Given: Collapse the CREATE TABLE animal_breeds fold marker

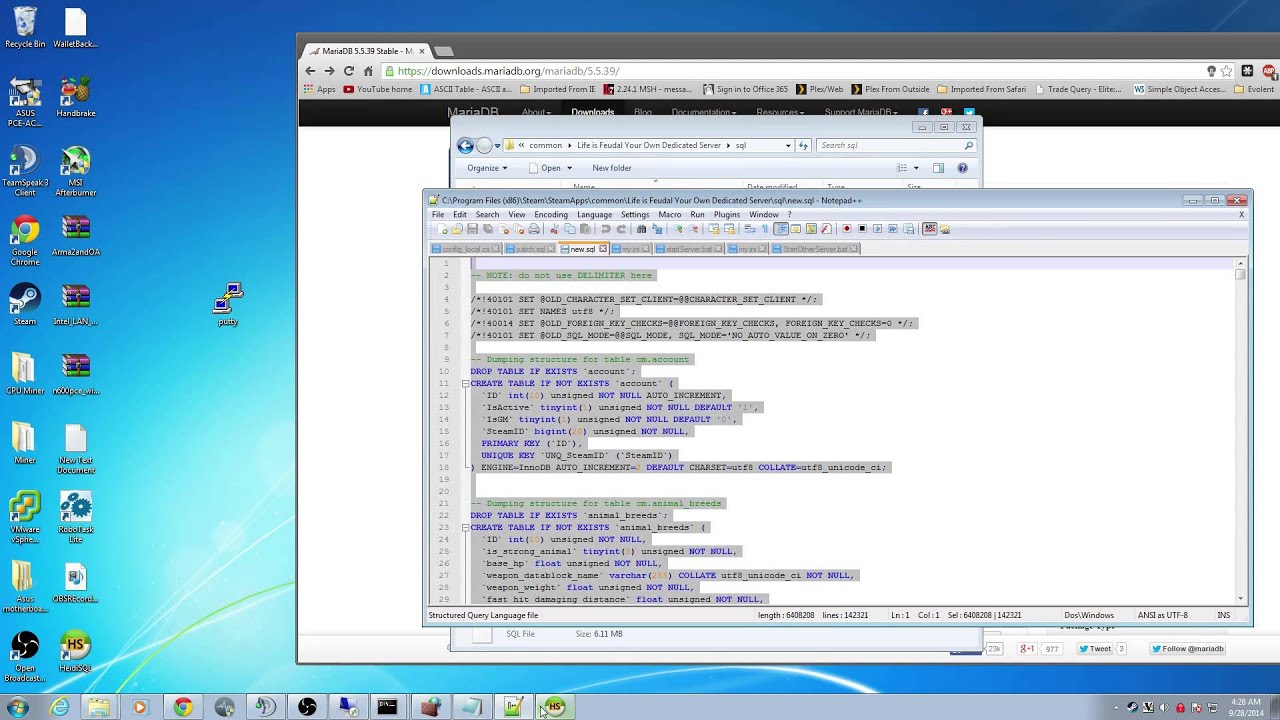Looking at the screenshot, I should click(x=465, y=527).
